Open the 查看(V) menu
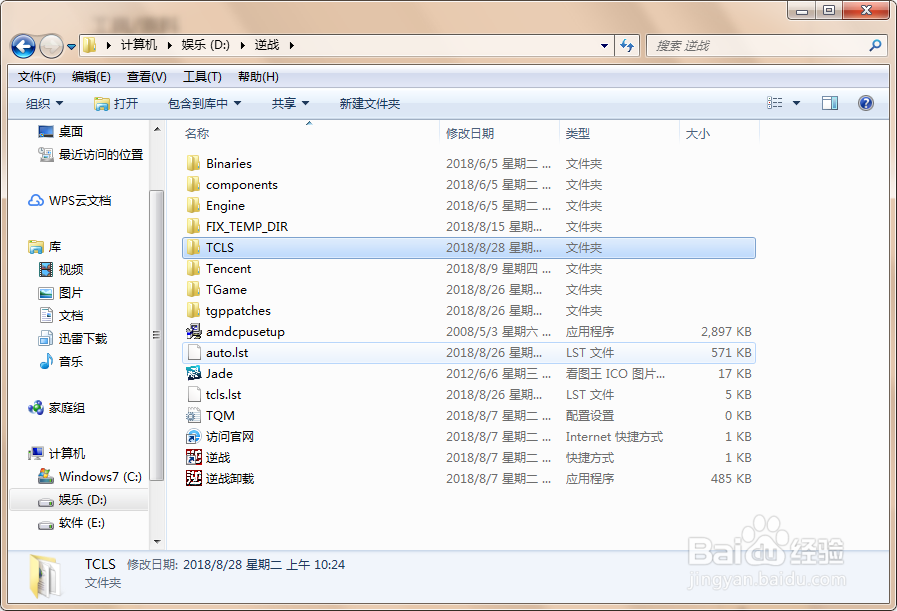897x611 pixels. click(x=146, y=77)
